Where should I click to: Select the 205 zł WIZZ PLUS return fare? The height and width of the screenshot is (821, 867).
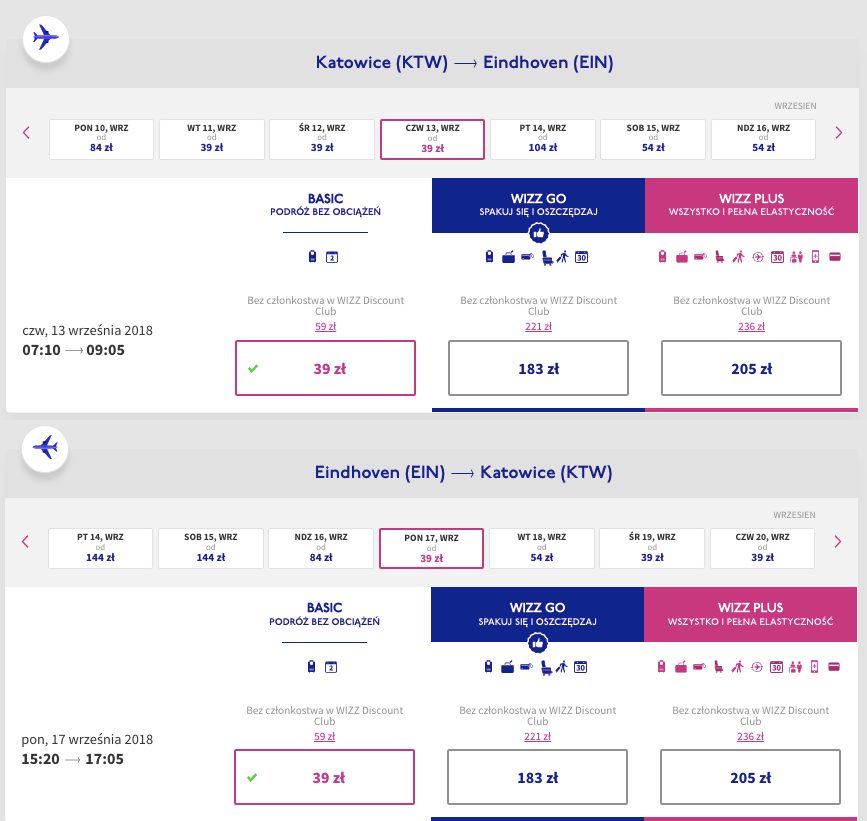coord(751,778)
